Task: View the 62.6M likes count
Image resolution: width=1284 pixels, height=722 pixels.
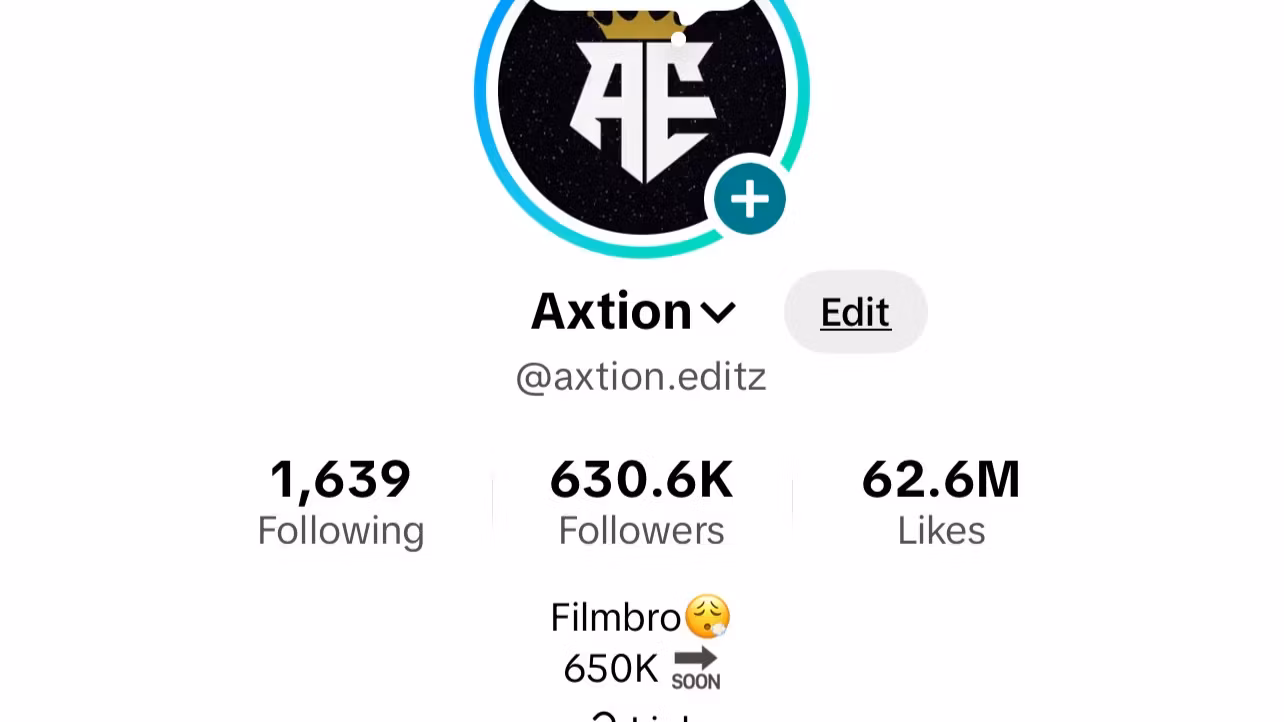Action: click(x=941, y=480)
